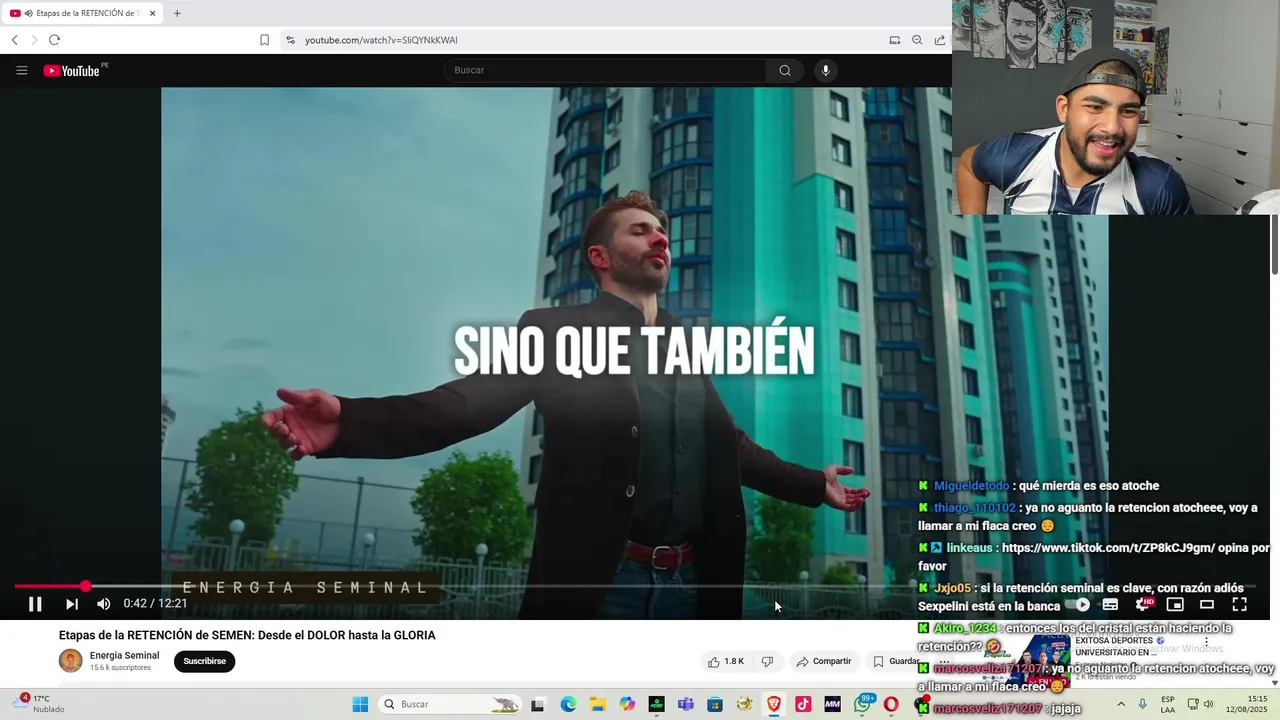This screenshot has width=1280, height=720.
Task: Click the Windows taskbar Buscar search box
Action: coord(450,704)
